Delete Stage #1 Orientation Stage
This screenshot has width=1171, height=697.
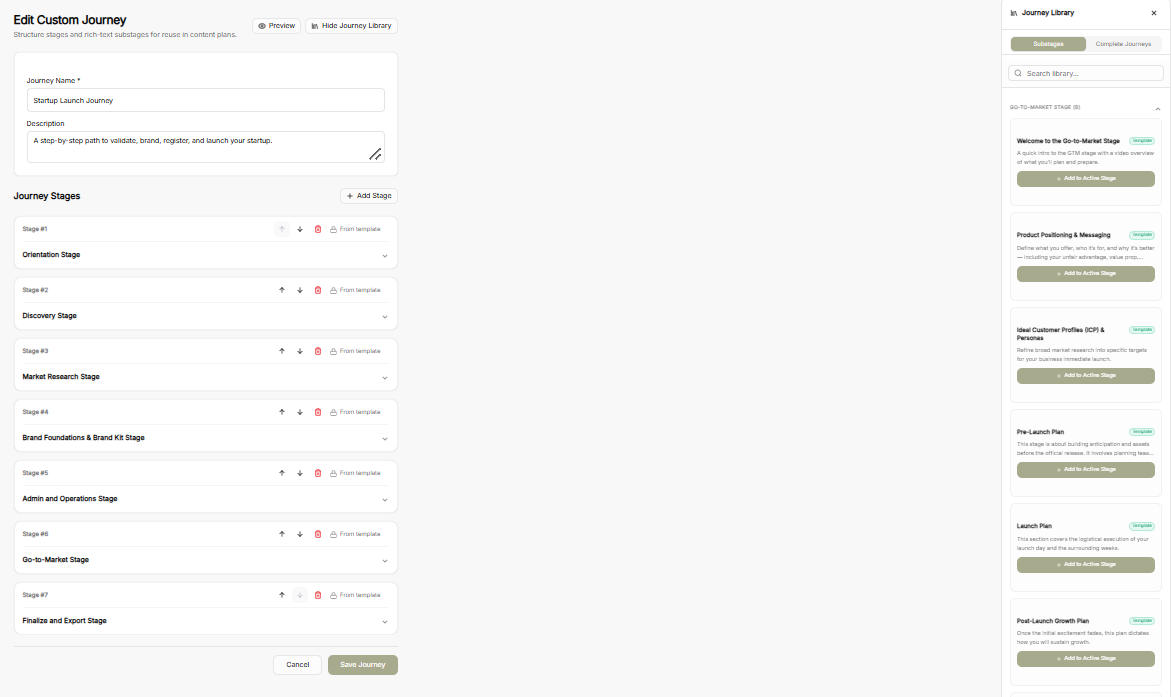[x=317, y=229]
